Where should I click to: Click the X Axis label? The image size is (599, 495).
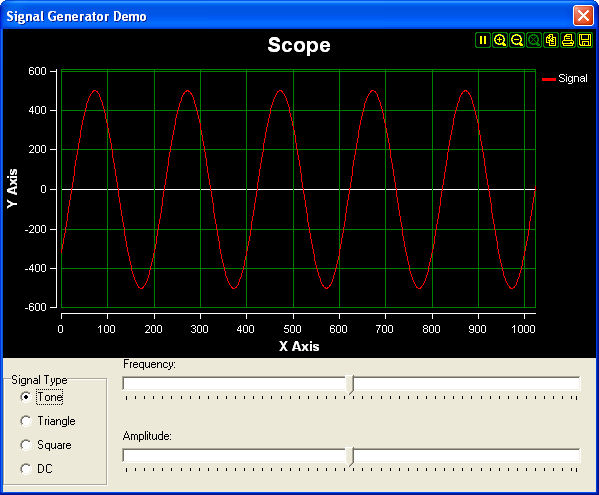point(299,346)
